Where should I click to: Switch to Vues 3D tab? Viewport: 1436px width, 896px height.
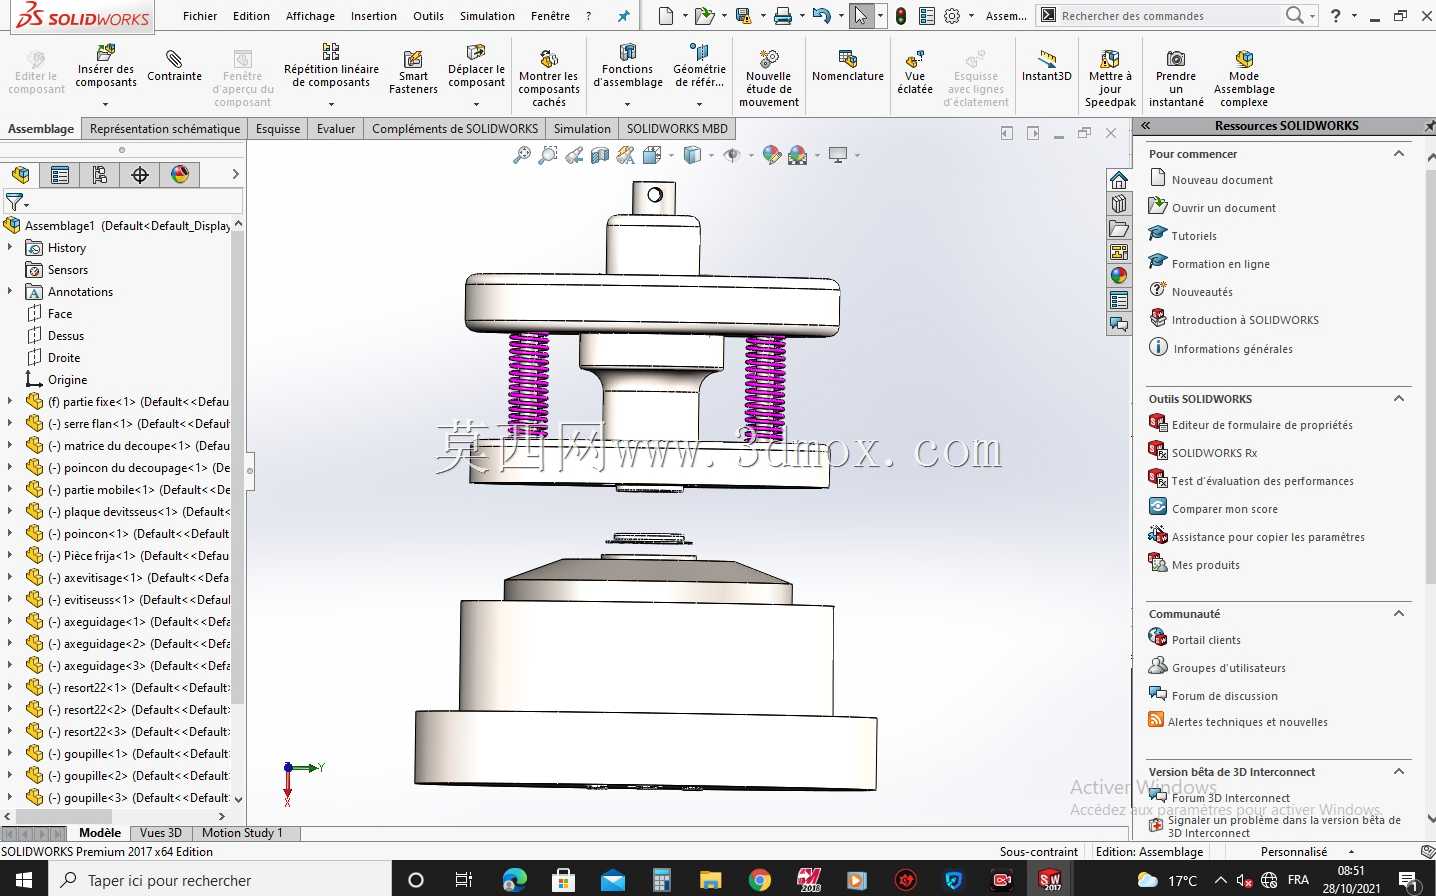160,833
